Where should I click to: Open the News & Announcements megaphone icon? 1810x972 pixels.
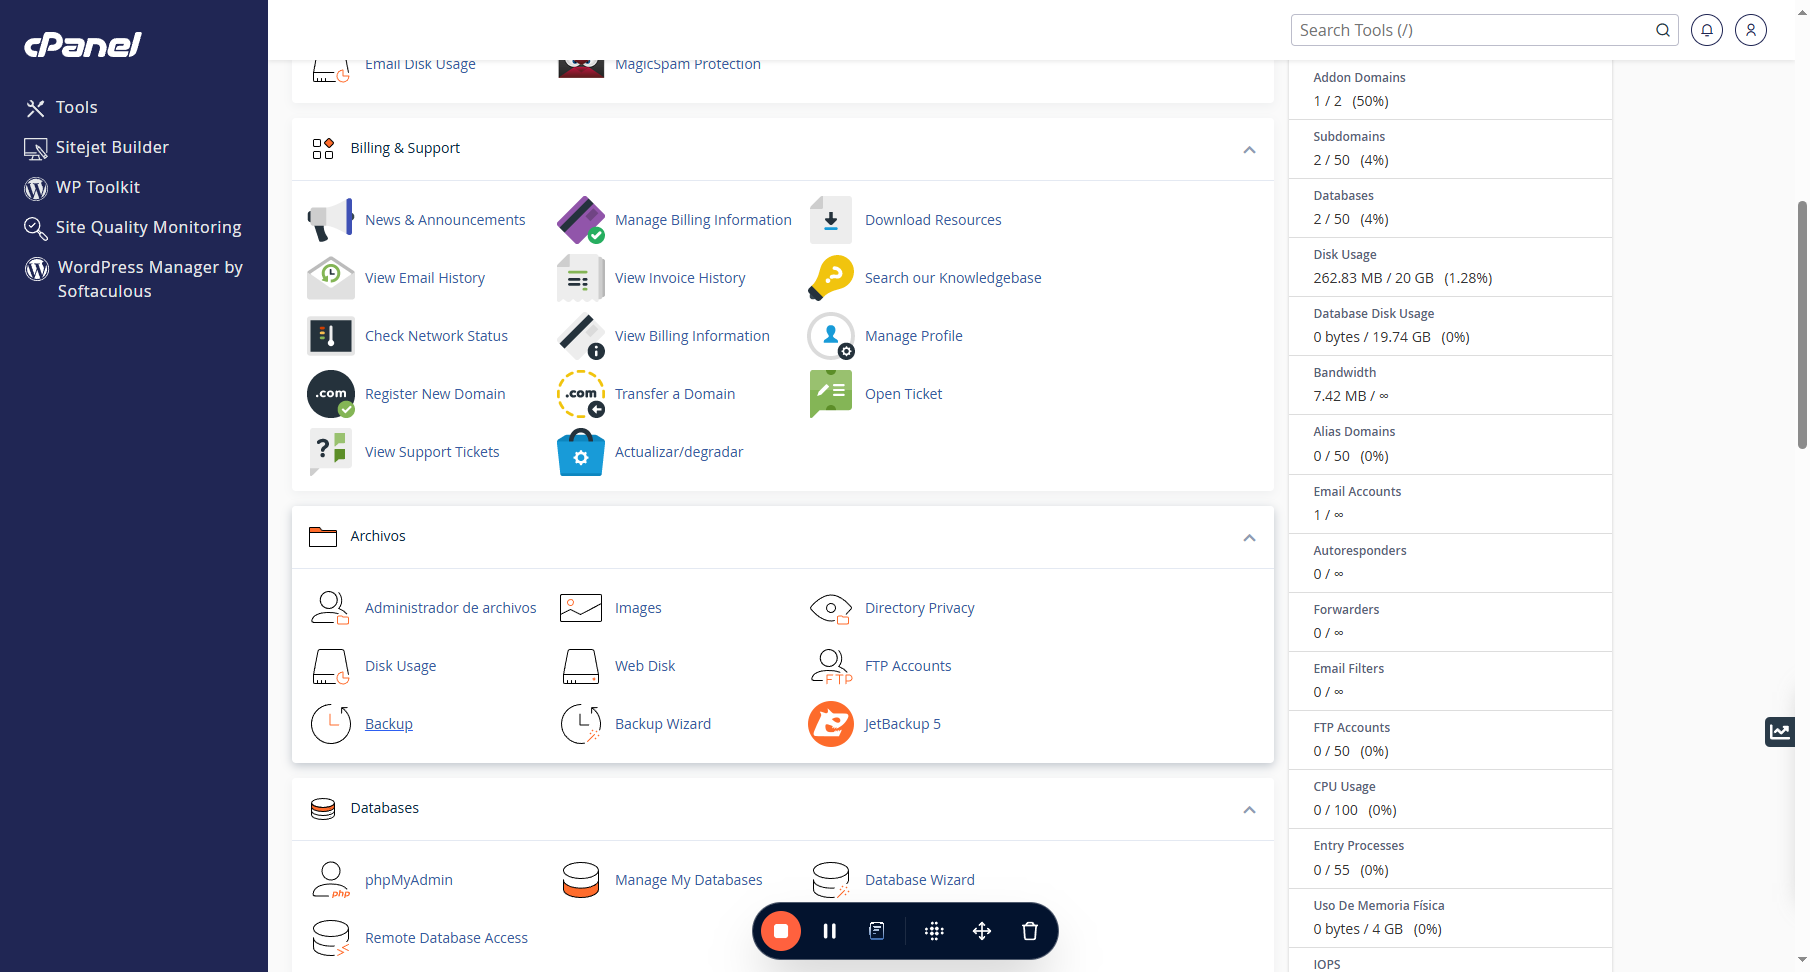pos(330,220)
